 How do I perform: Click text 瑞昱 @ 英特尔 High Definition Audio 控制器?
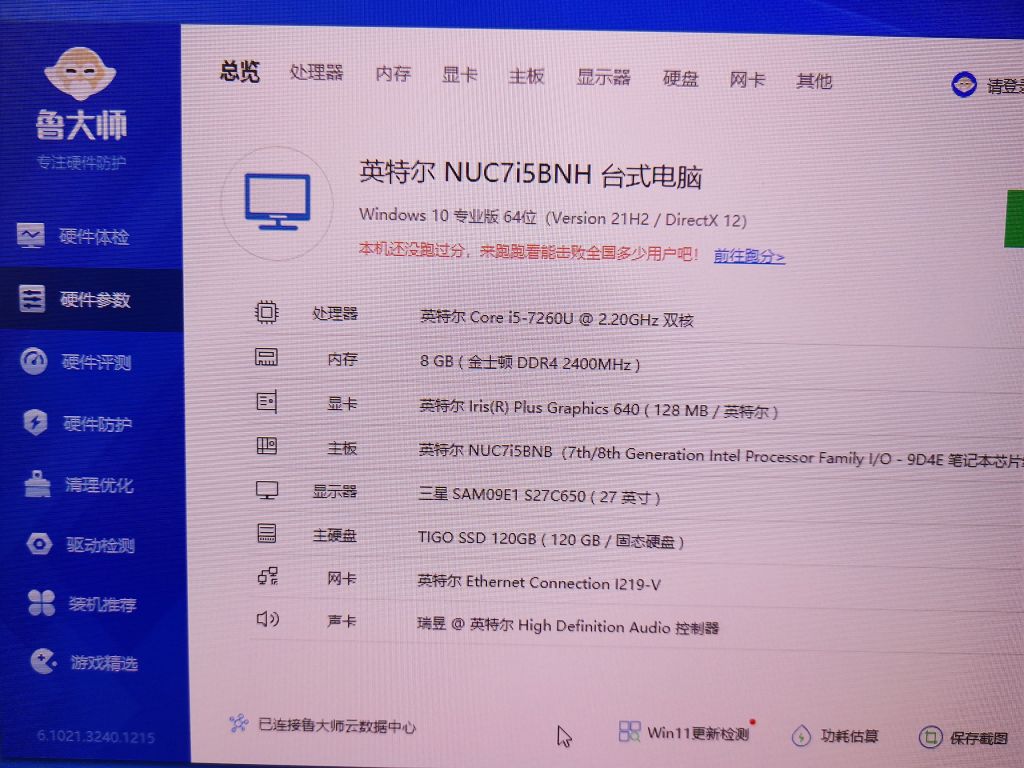568,626
